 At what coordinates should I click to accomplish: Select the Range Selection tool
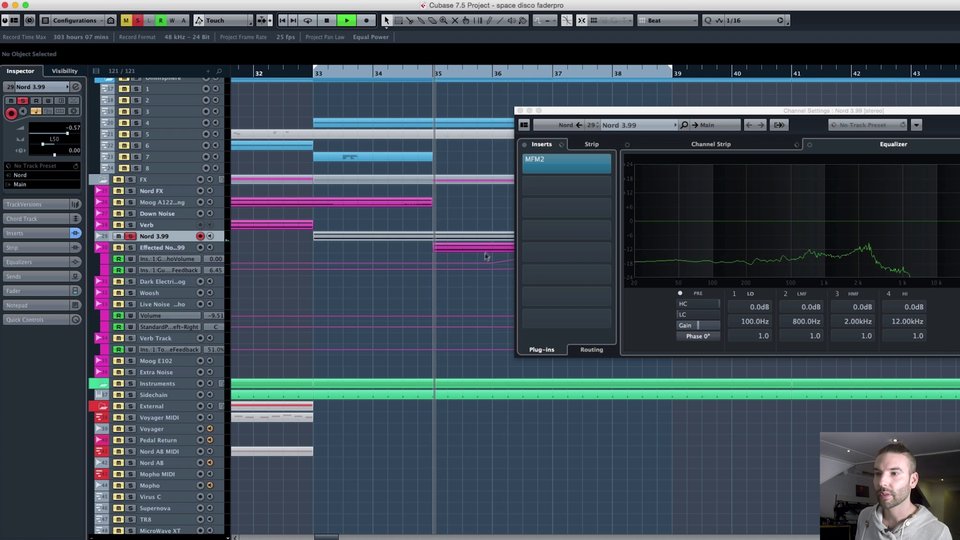pyautogui.click(x=398, y=20)
